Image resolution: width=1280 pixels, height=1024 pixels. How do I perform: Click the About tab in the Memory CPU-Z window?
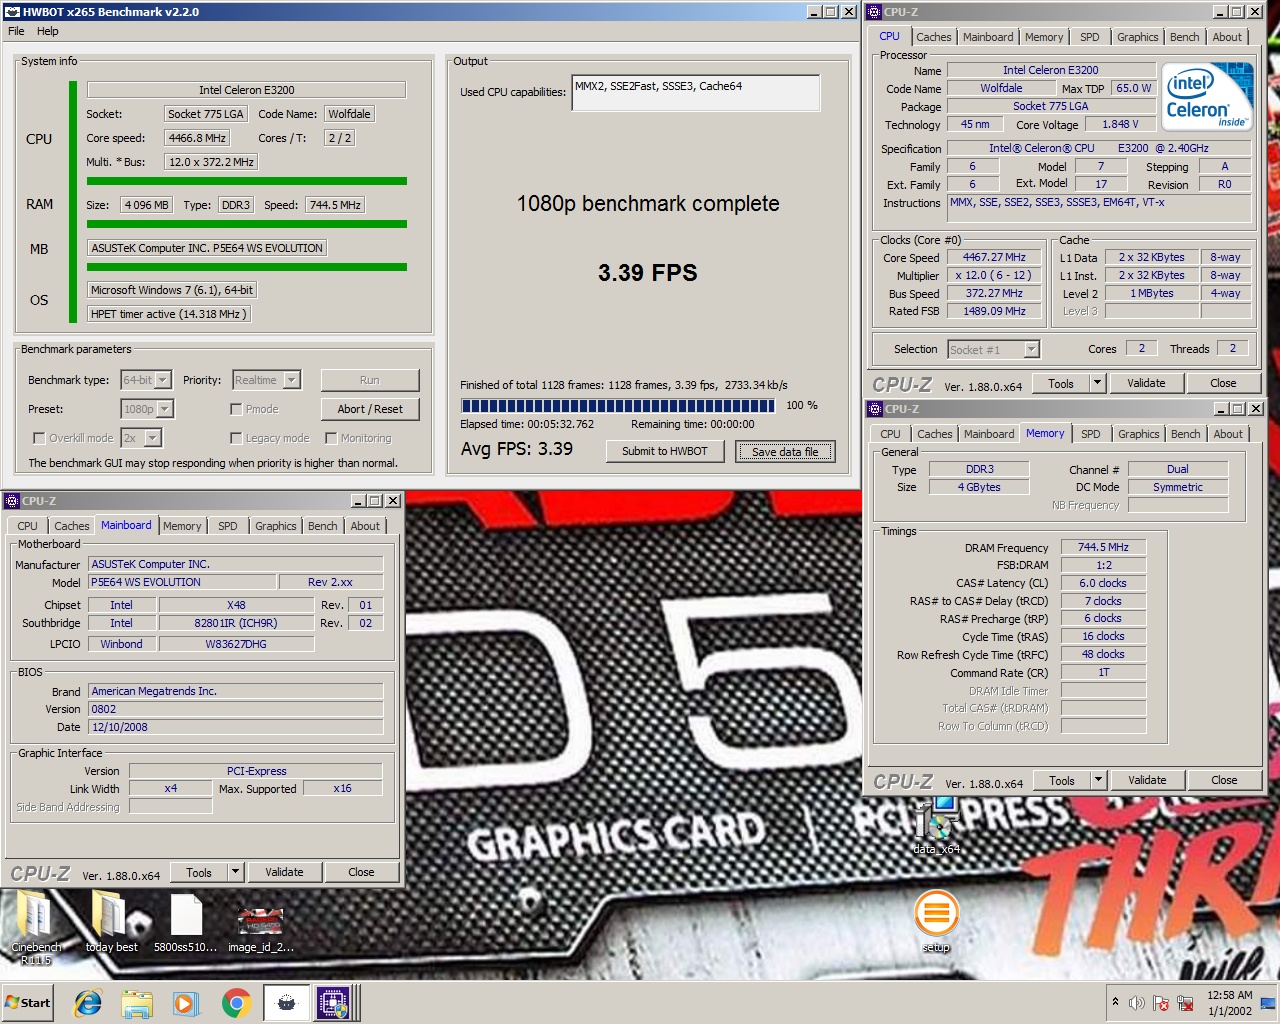(1229, 434)
